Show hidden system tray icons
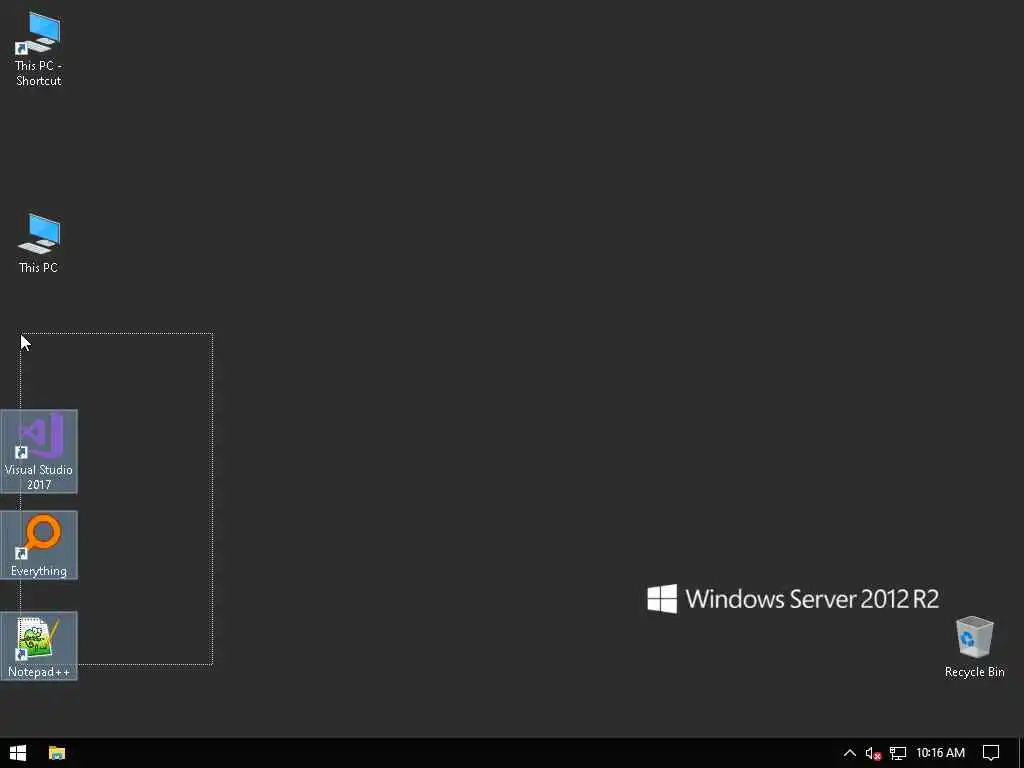Viewport: 1024px width, 768px height. click(849, 753)
